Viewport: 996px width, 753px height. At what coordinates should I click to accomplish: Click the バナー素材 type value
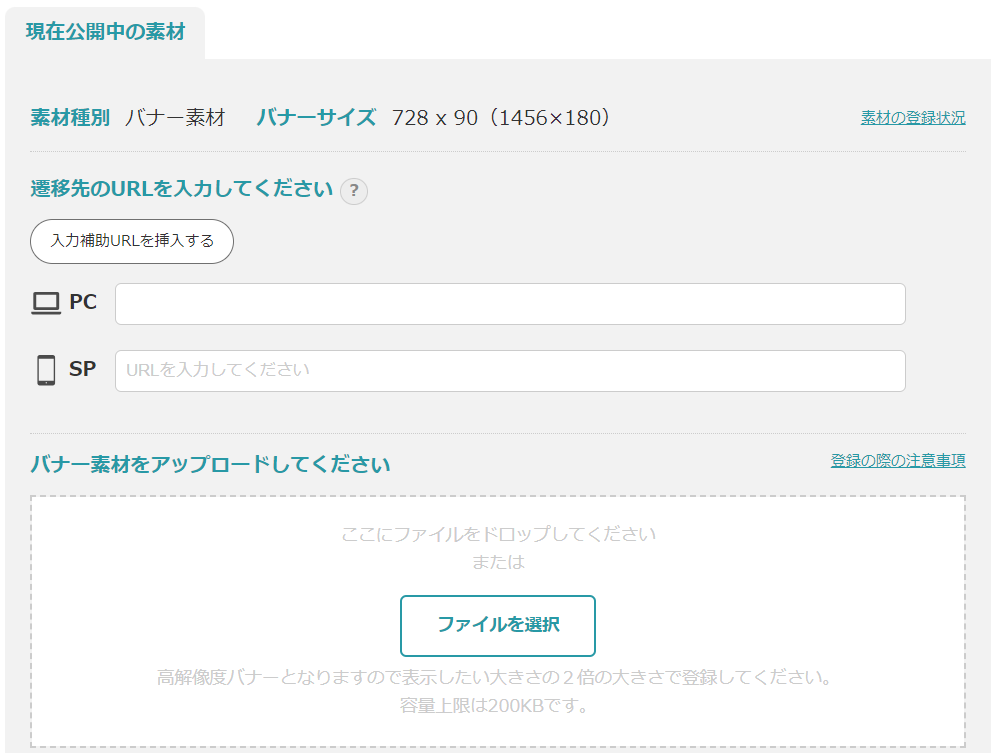175,118
